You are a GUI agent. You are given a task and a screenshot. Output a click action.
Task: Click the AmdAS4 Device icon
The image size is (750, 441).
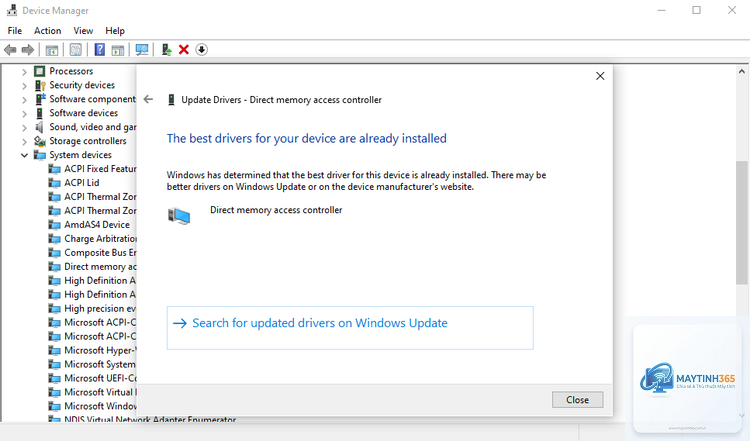pos(55,225)
